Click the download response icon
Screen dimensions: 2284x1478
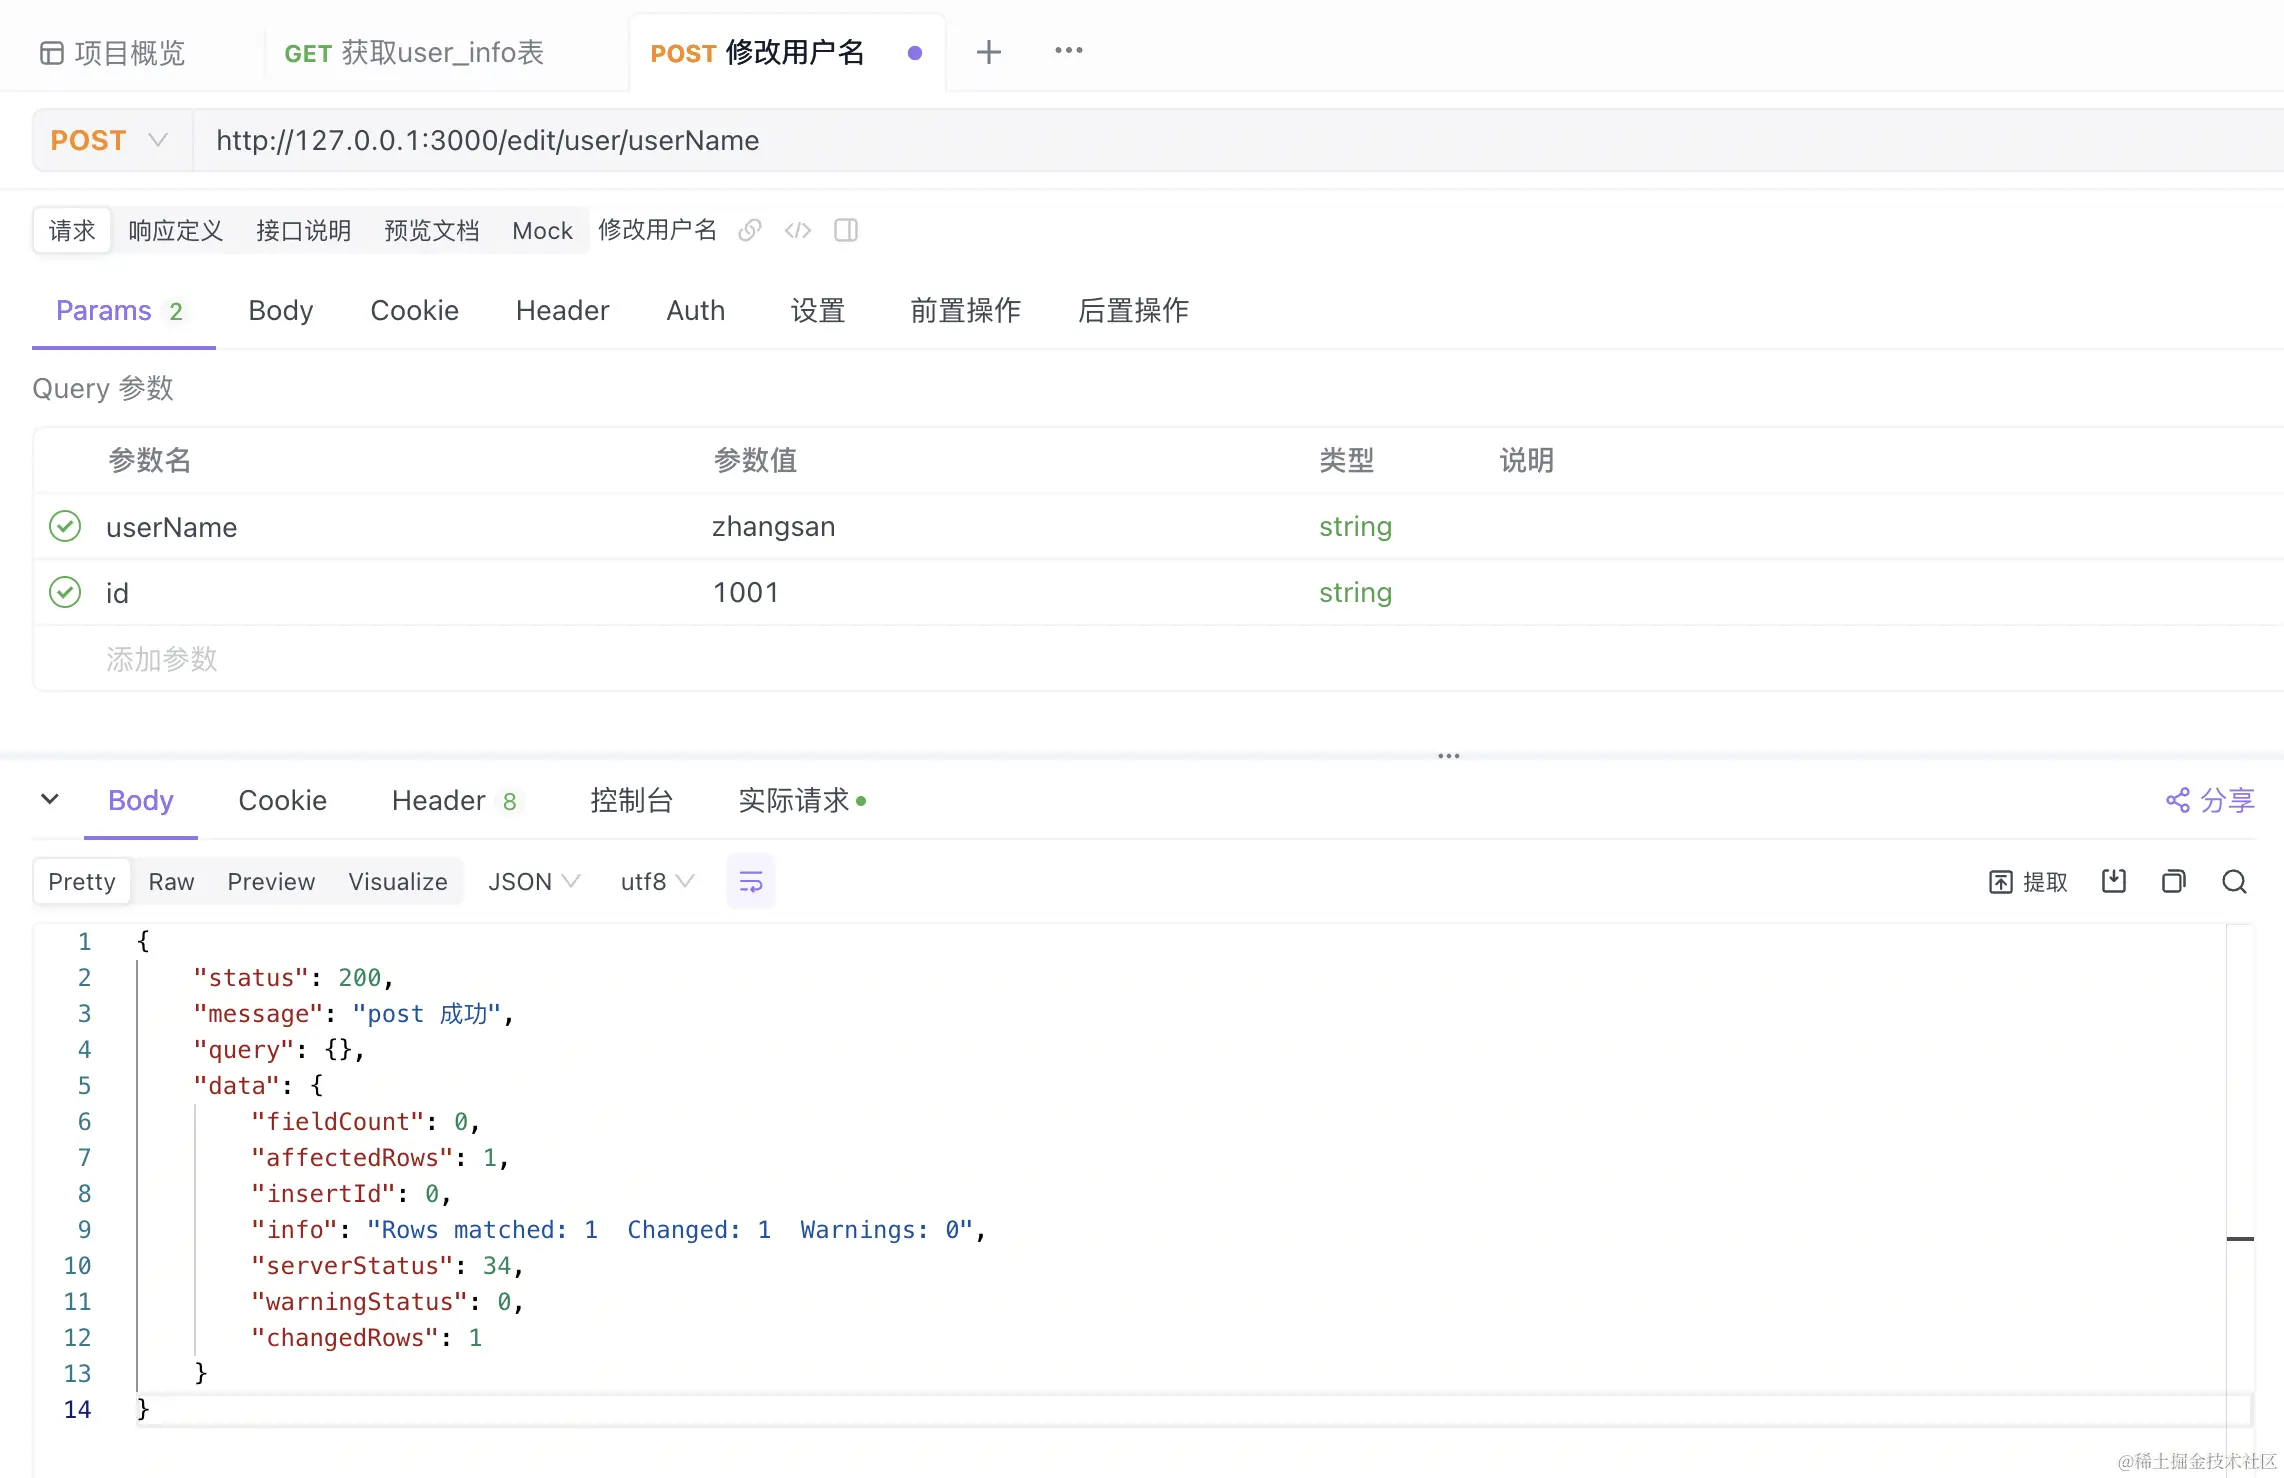pyautogui.click(x=2113, y=881)
